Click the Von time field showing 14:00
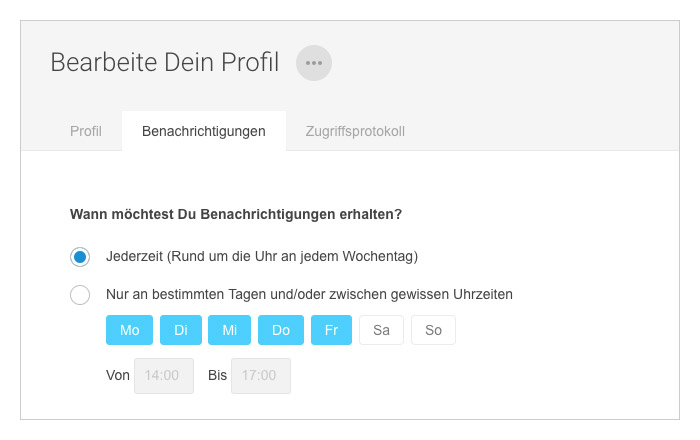The width and height of the screenshot is (700, 440). tap(164, 376)
